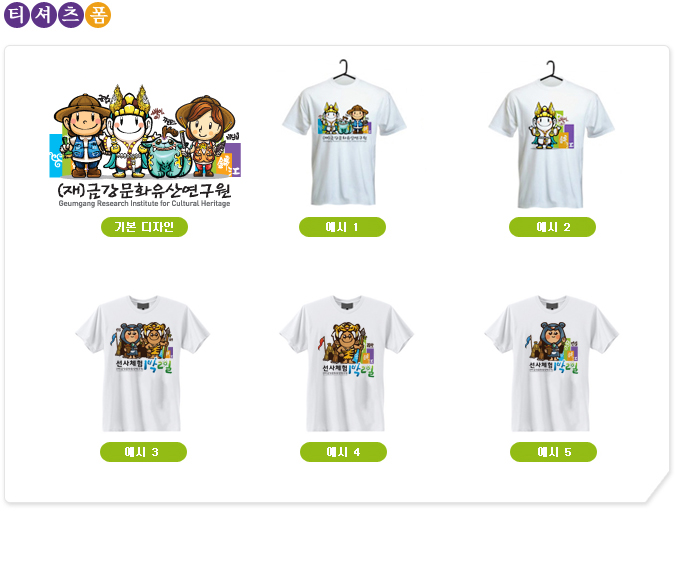The image size is (677, 583).
Task: Open example 4 t-shirt with tiger character
Action: tap(346, 364)
